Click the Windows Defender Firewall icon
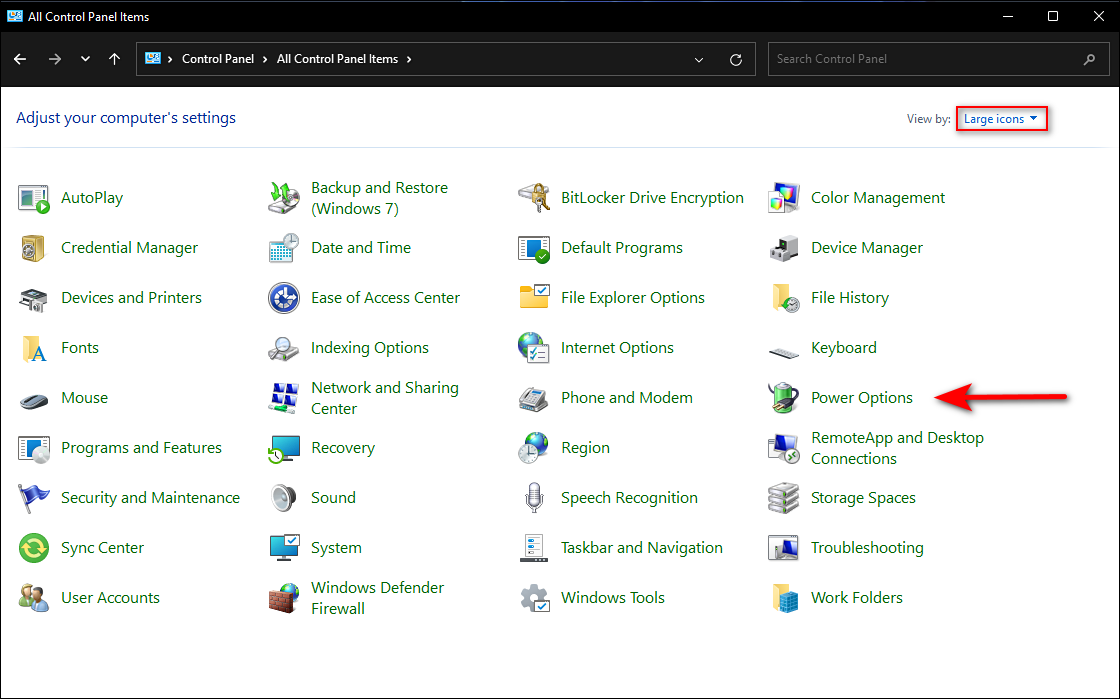1120x699 pixels. click(x=284, y=598)
